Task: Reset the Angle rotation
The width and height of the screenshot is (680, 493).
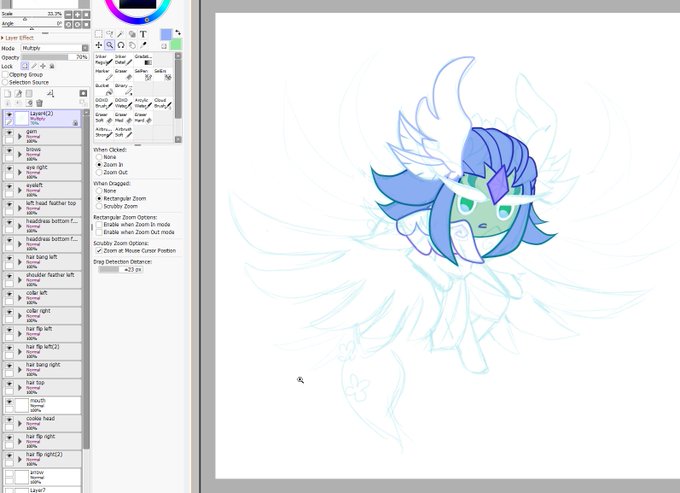Action: click(86, 24)
